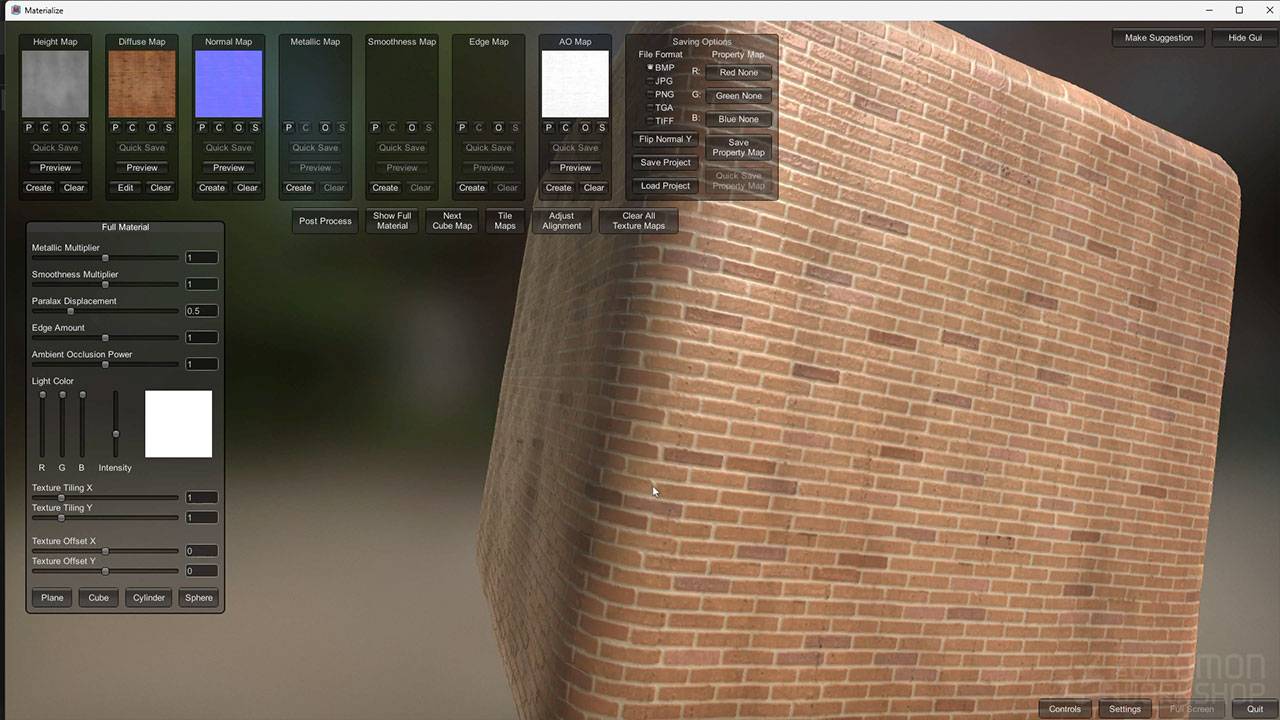Image resolution: width=1280 pixels, height=720 pixels.
Task: Click the S button under Height Map
Action: [x=82, y=128]
